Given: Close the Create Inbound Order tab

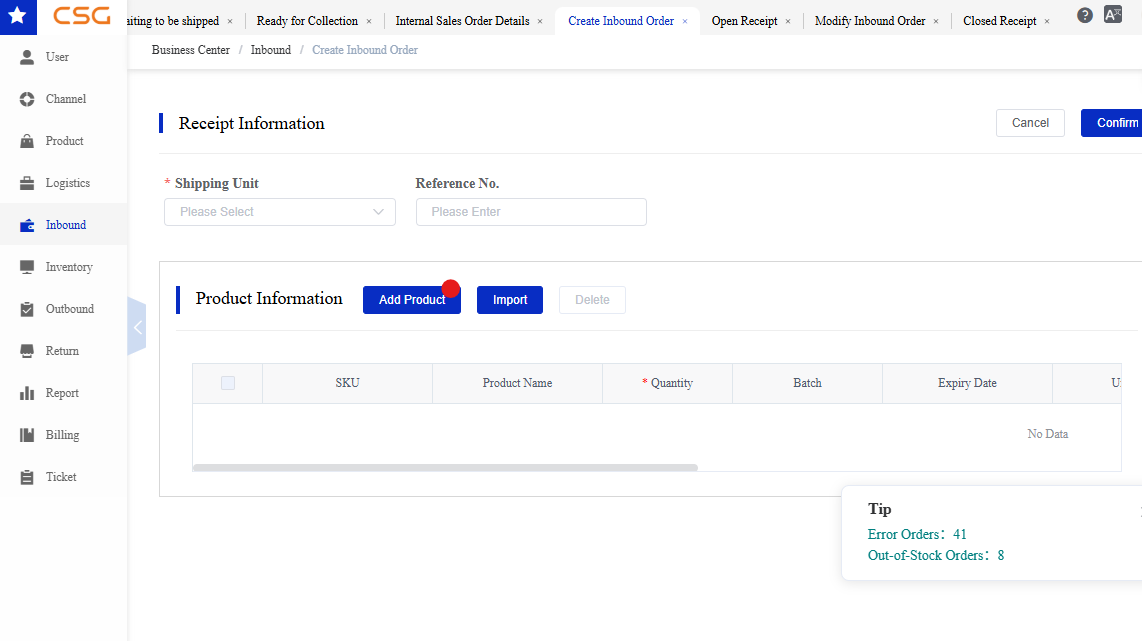Looking at the screenshot, I should click(685, 22).
